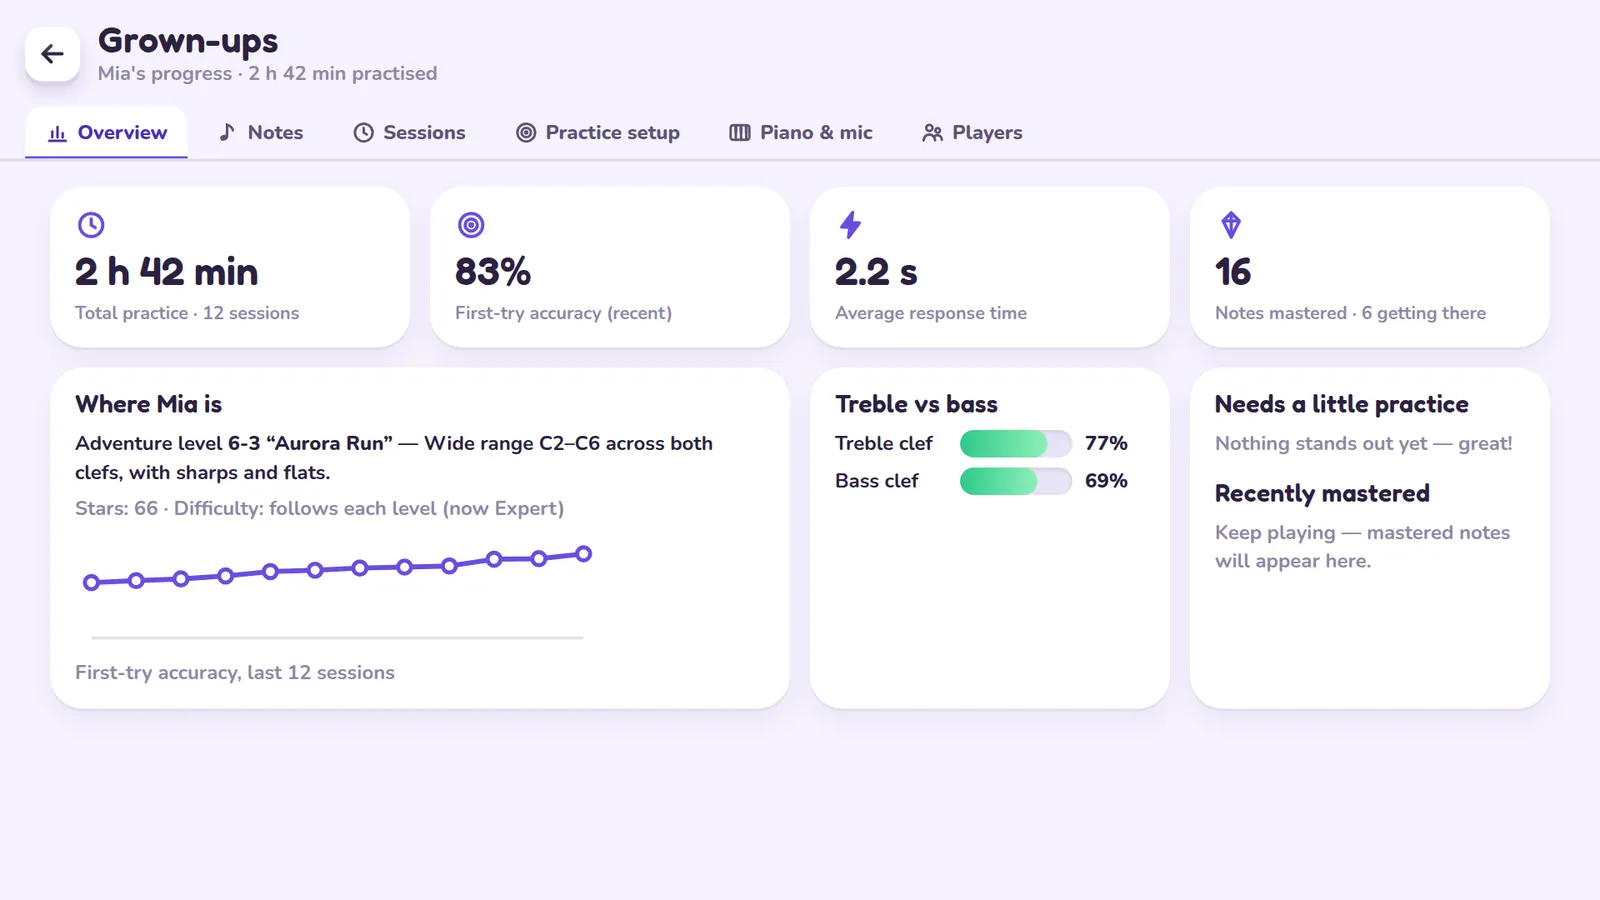Click the '2 h 42 min' total value

166,272
